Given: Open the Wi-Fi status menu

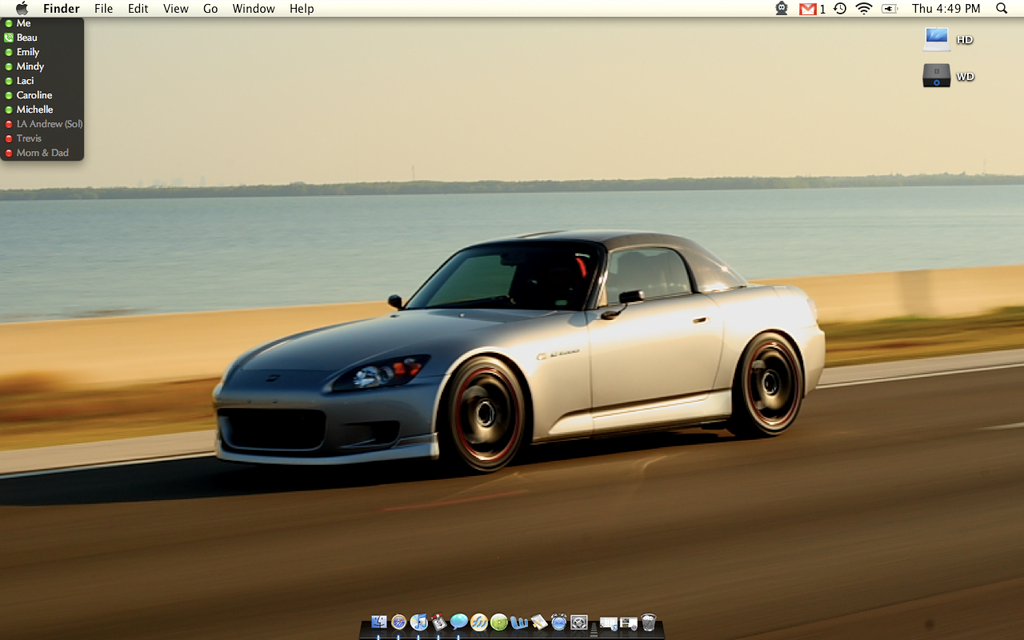Looking at the screenshot, I should click(864, 9).
